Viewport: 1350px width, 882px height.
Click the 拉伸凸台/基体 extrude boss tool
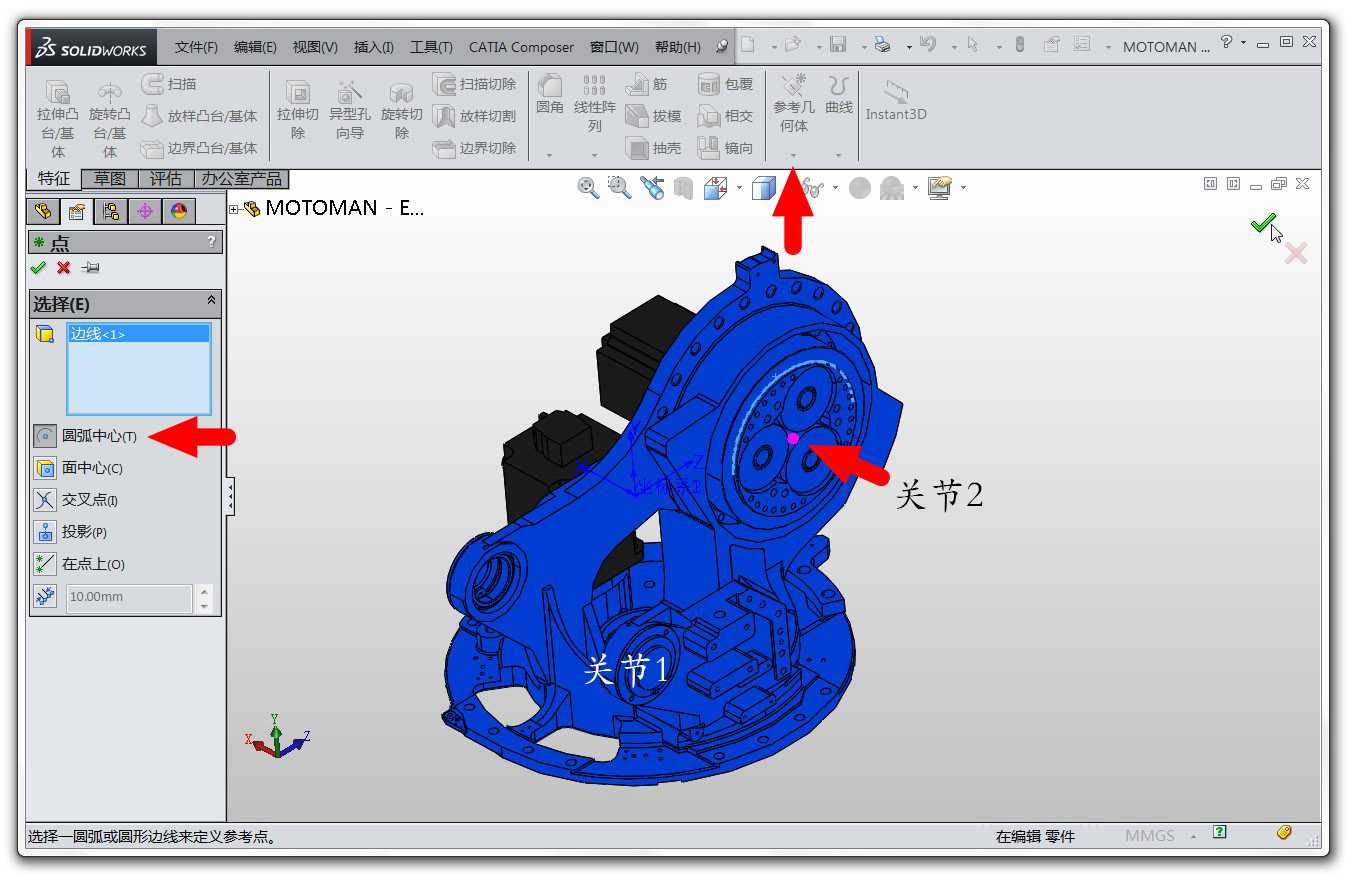click(x=57, y=118)
